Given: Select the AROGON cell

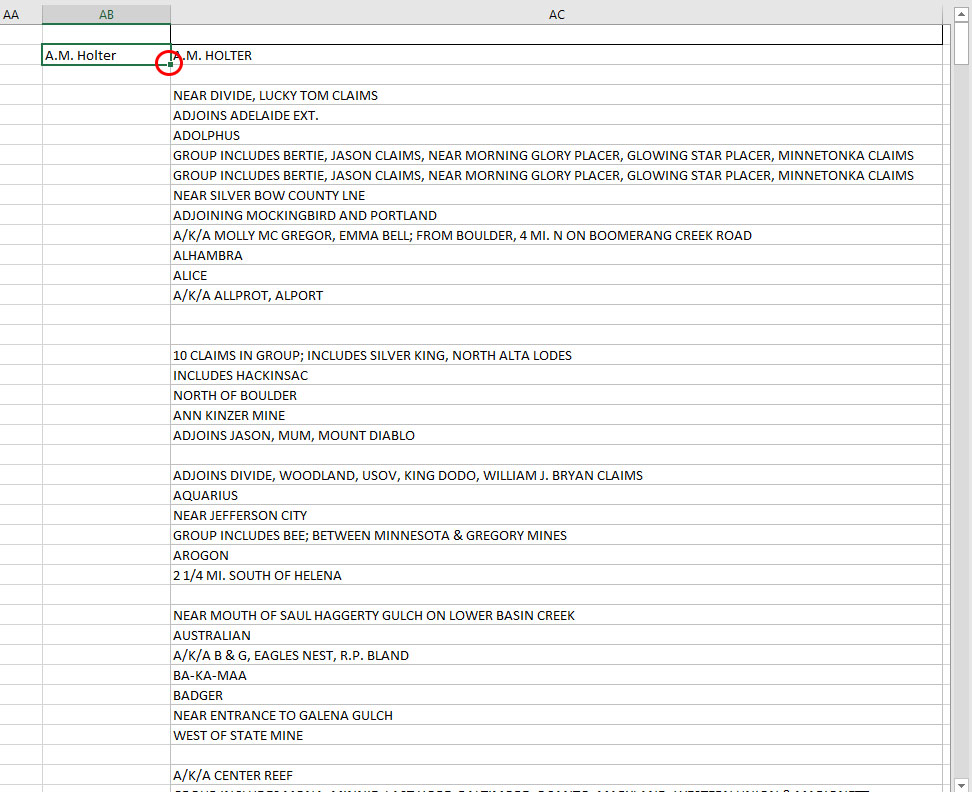Looking at the screenshot, I should point(201,556).
